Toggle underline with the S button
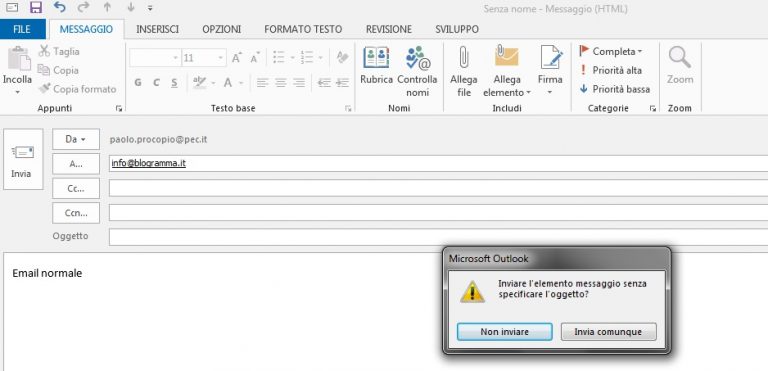This screenshot has height=371, width=768. pyautogui.click(x=174, y=83)
